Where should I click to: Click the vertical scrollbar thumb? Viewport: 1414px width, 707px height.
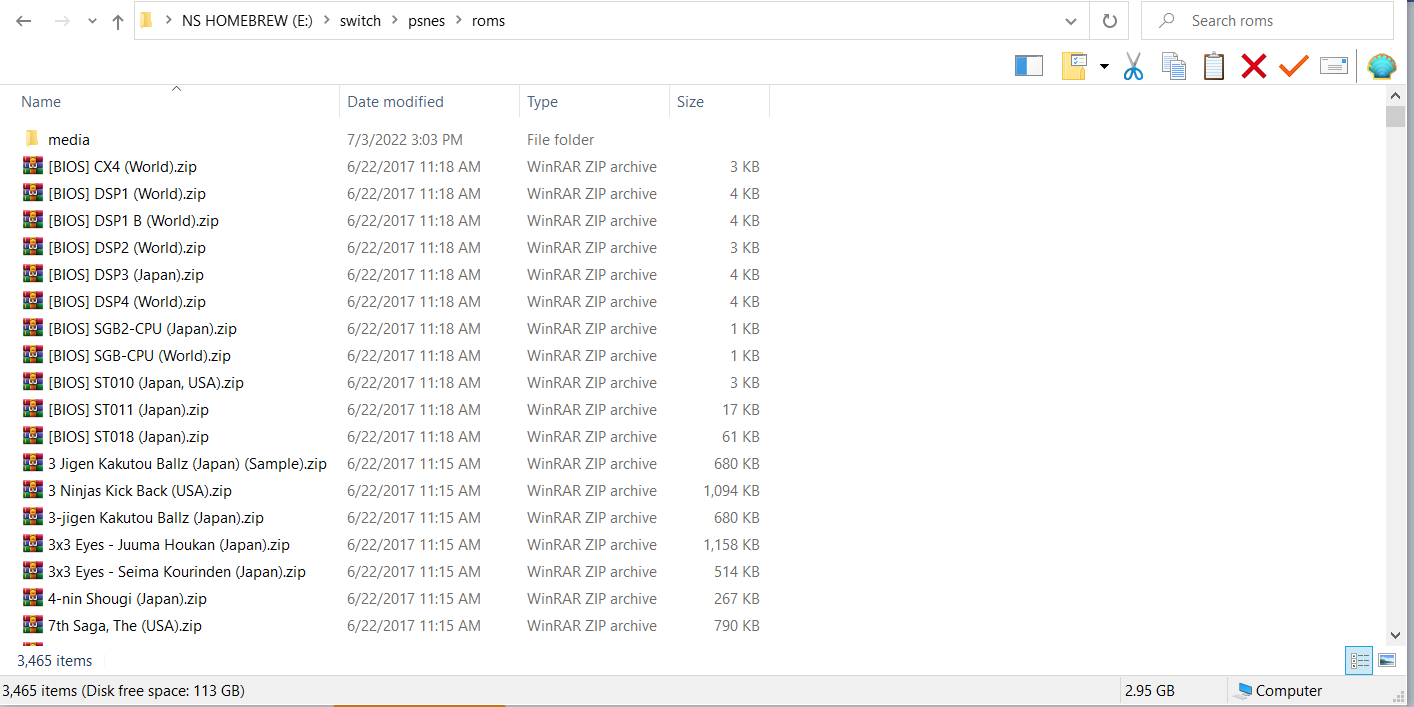pos(1396,116)
